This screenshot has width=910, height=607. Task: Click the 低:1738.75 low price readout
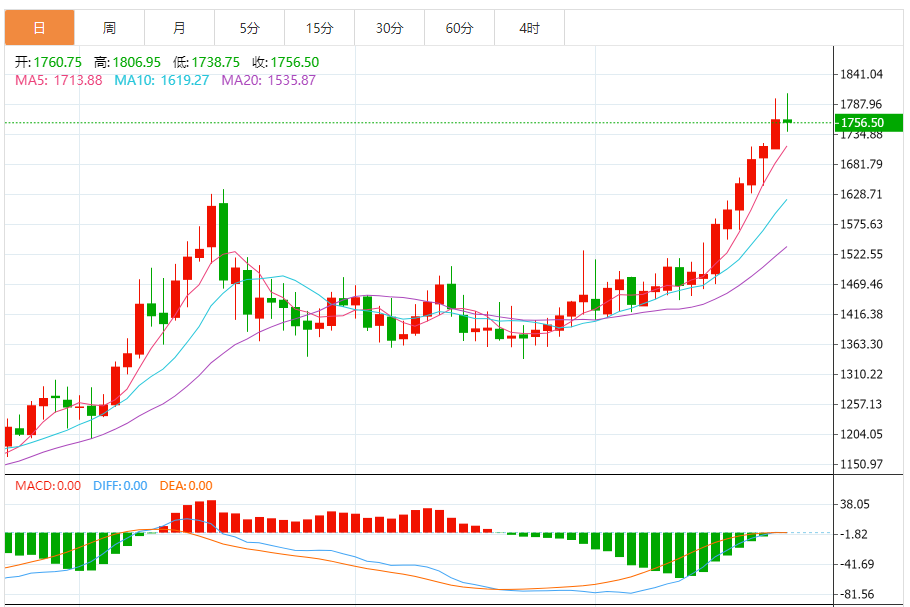click(x=206, y=62)
